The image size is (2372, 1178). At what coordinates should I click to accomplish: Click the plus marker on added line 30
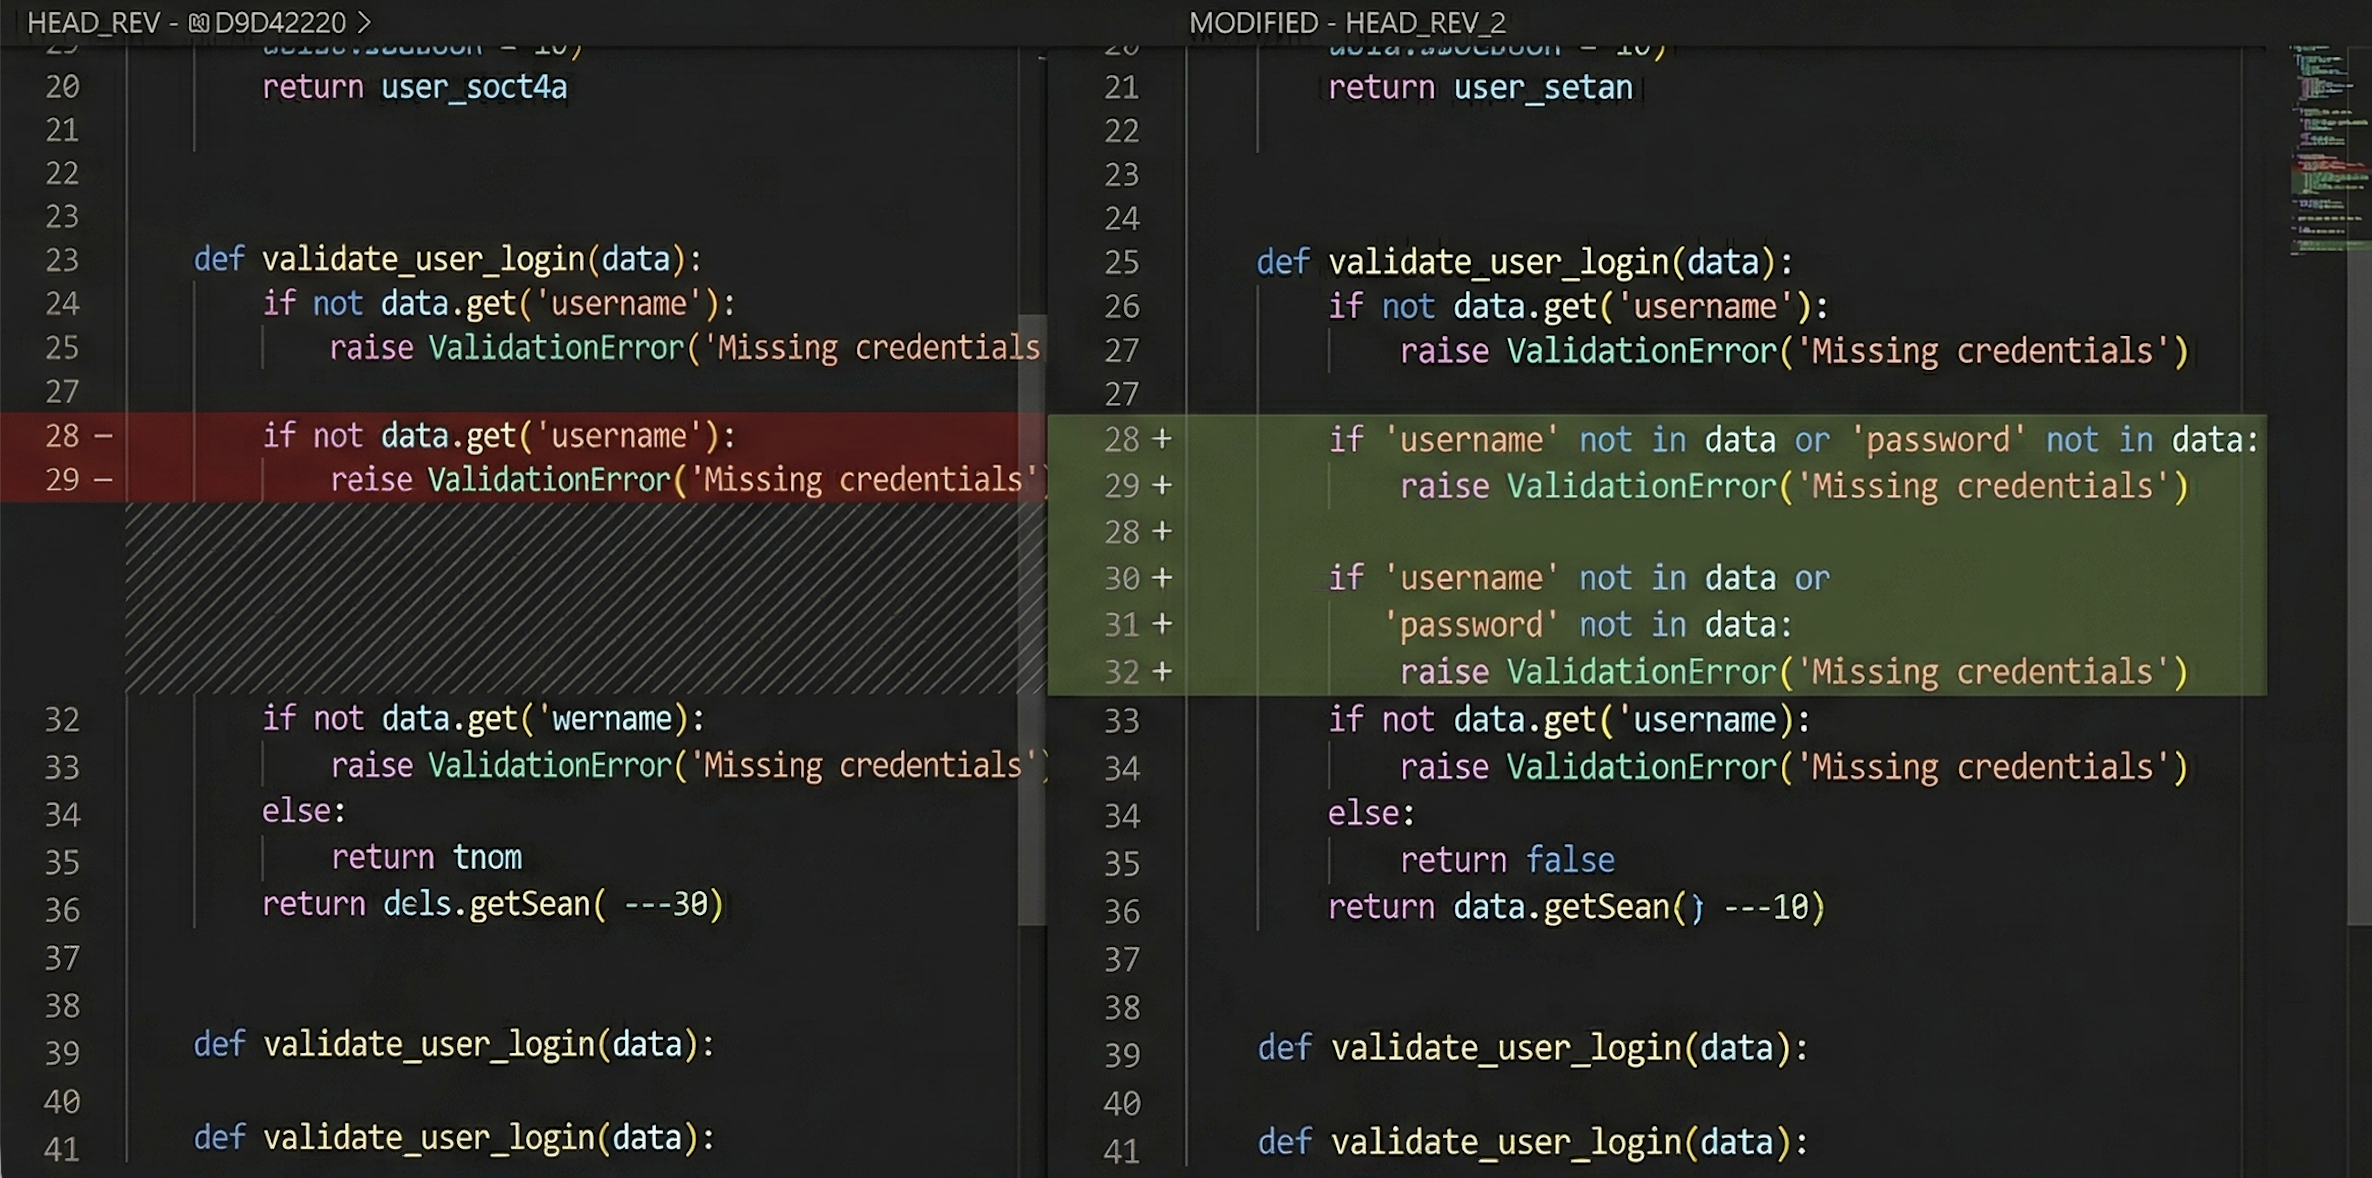[1162, 577]
